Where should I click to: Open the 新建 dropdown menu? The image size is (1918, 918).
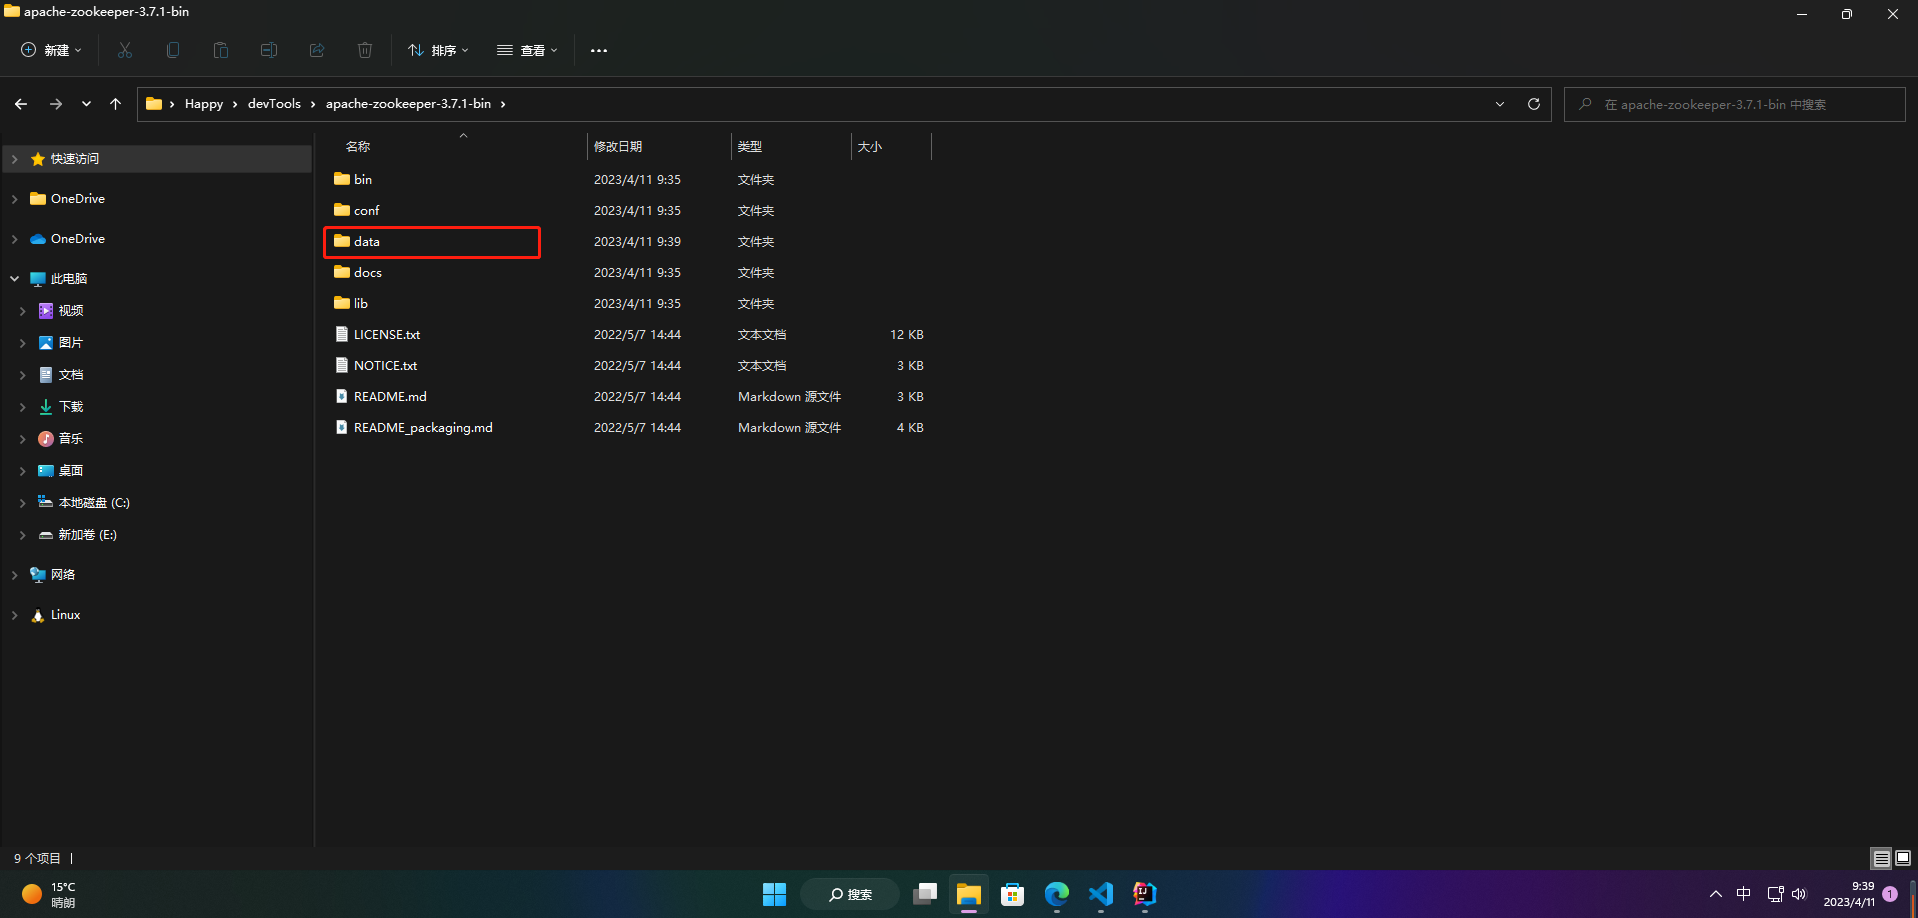click(51, 50)
